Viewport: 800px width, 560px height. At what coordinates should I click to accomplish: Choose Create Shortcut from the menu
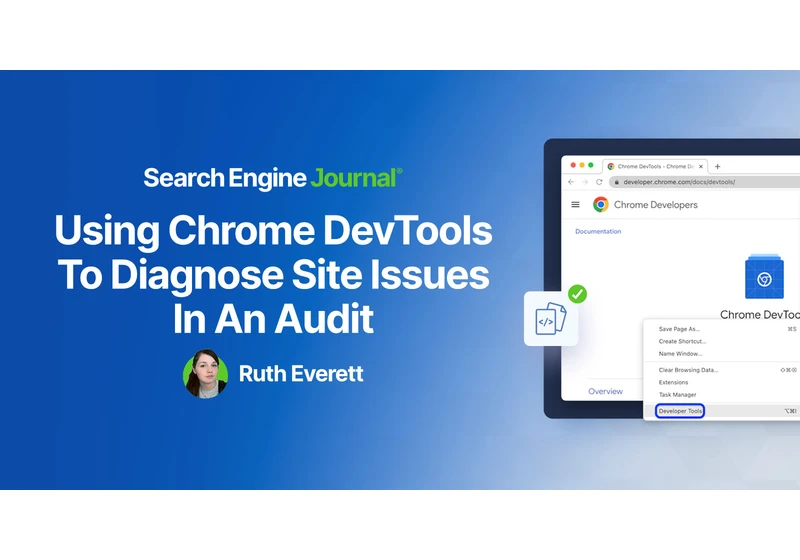(x=721, y=341)
